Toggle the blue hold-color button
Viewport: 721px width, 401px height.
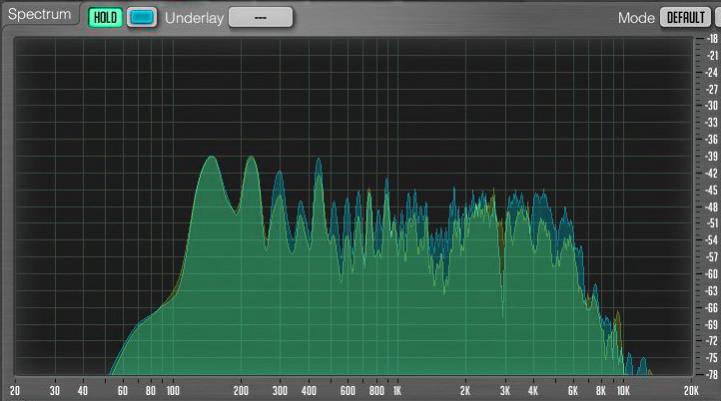142,17
